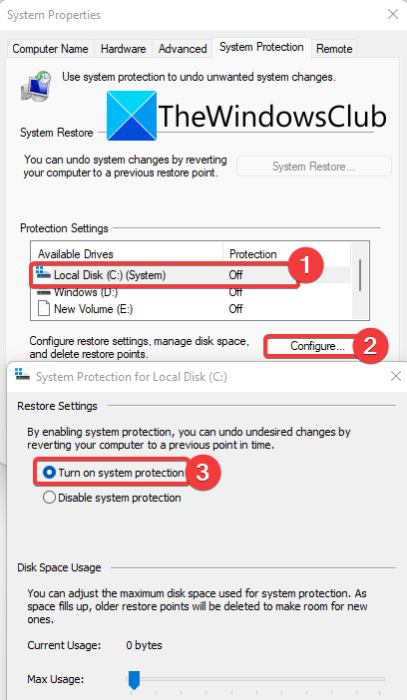Viewport: 407px width, 700px height.
Task: Select Windows (D:) drive row
Action: pos(191,292)
